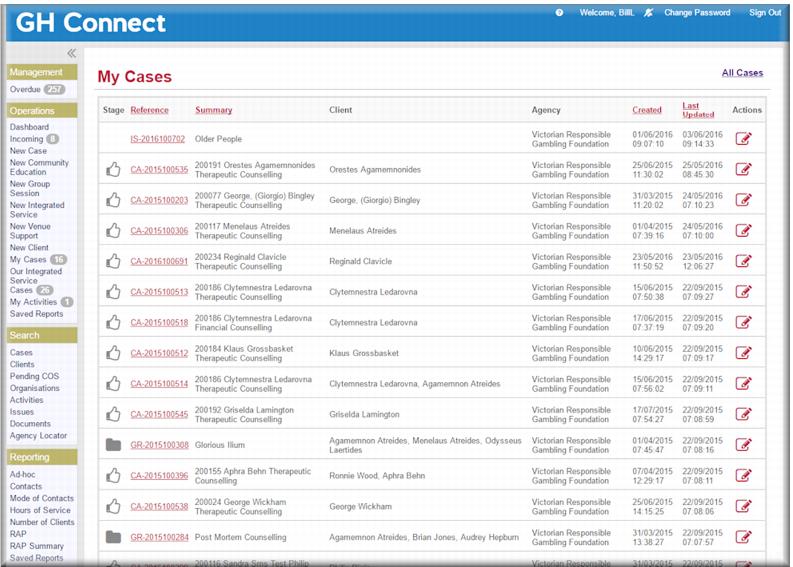
Task: Edit case CA-2016100691 via action icon
Action: coord(743,261)
